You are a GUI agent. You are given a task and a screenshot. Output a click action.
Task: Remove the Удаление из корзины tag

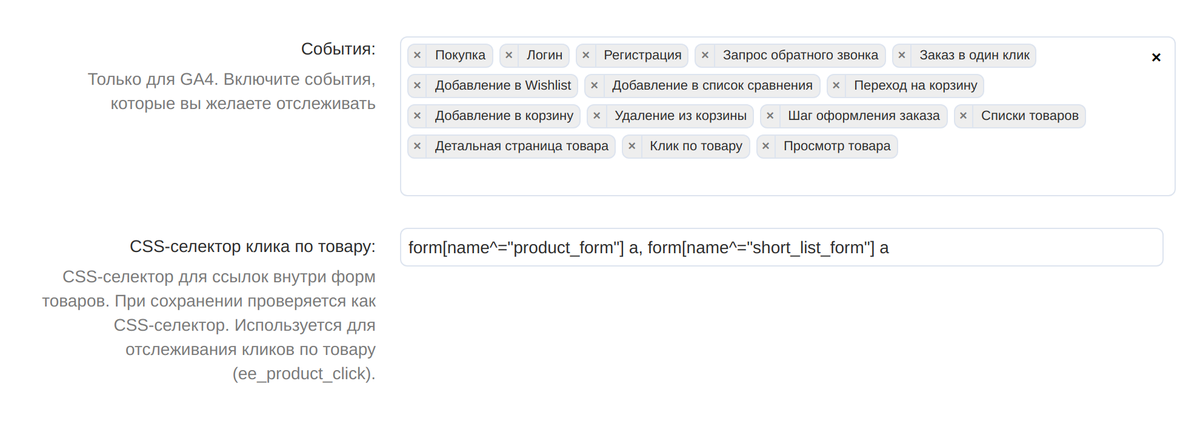click(x=597, y=116)
